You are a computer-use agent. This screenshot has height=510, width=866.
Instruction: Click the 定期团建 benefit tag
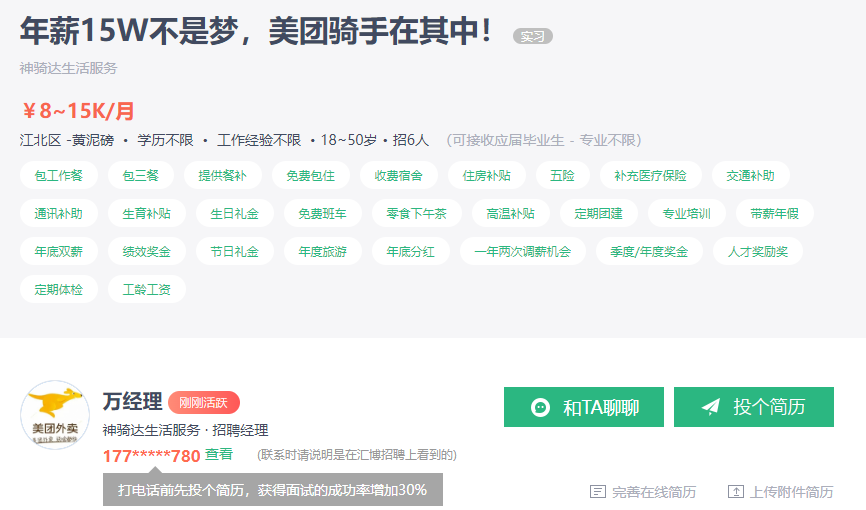599,213
